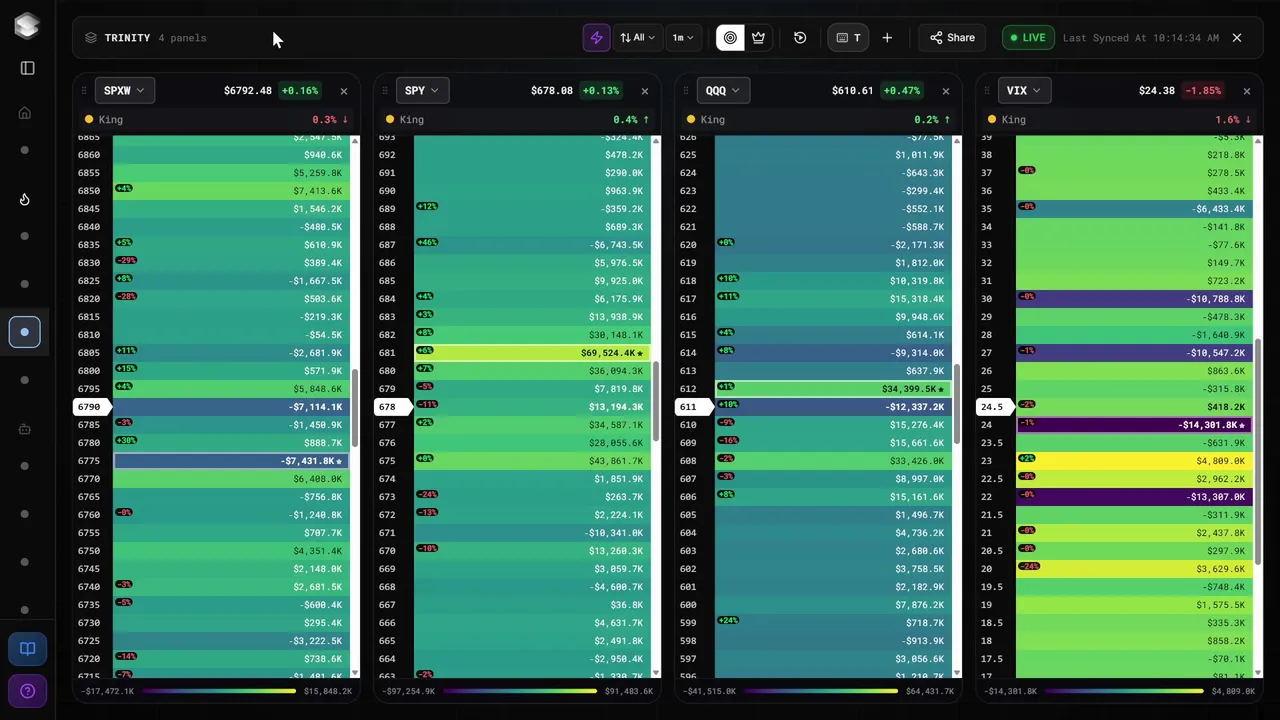1280x720 pixels.
Task: Close the Trinity toolbar with X icon
Action: click(1237, 38)
